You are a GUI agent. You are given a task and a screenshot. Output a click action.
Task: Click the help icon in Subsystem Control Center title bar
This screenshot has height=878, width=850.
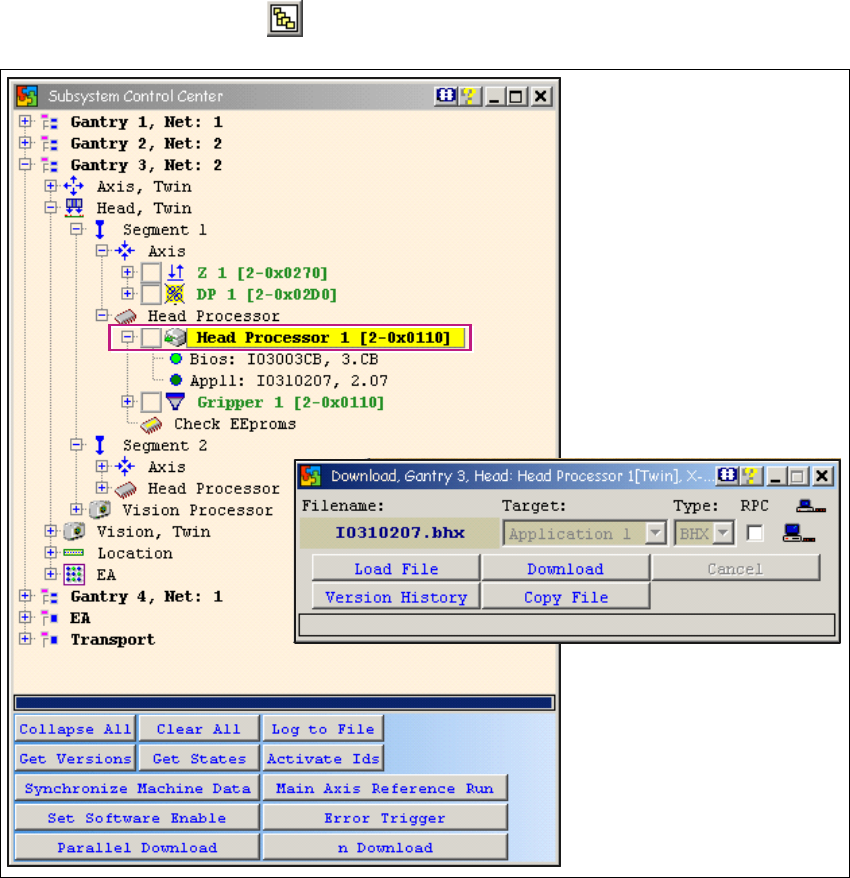pos(469,96)
